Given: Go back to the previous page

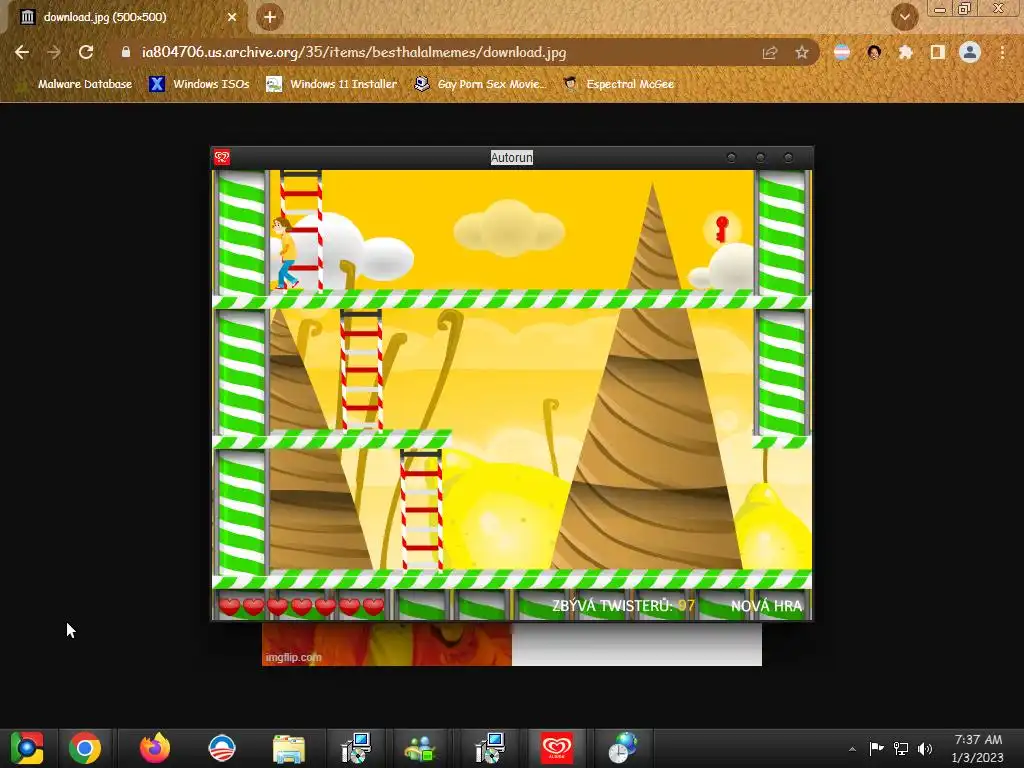Looking at the screenshot, I should (22, 52).
